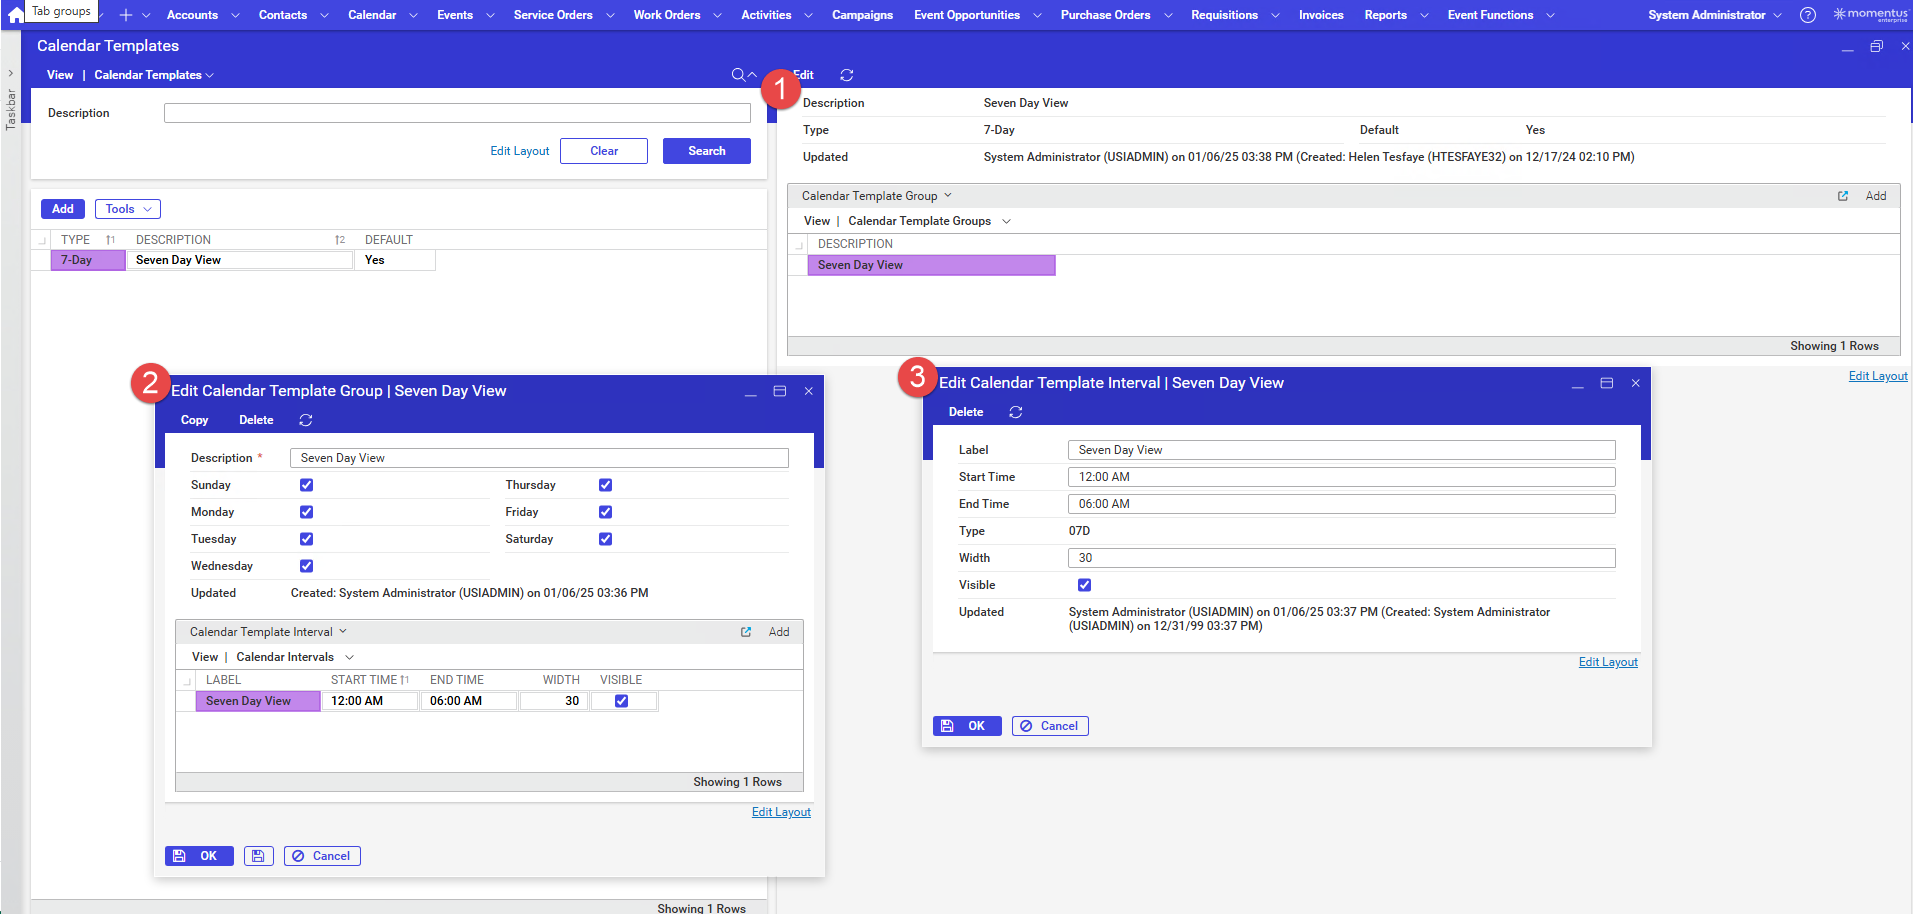Expand the Calendar Templates view dropdown
Screen dimensions: 1913x914
click(x=209, y=75)
